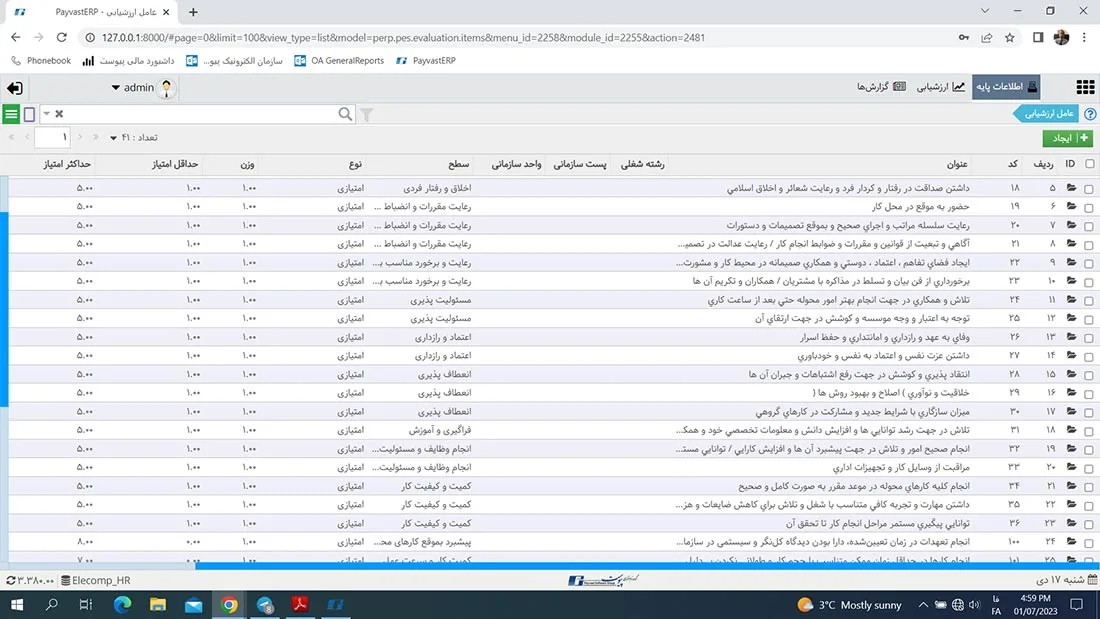Open the search options dropdown arrow
This screenshot has width=1100, height=619.
point(46,114)
